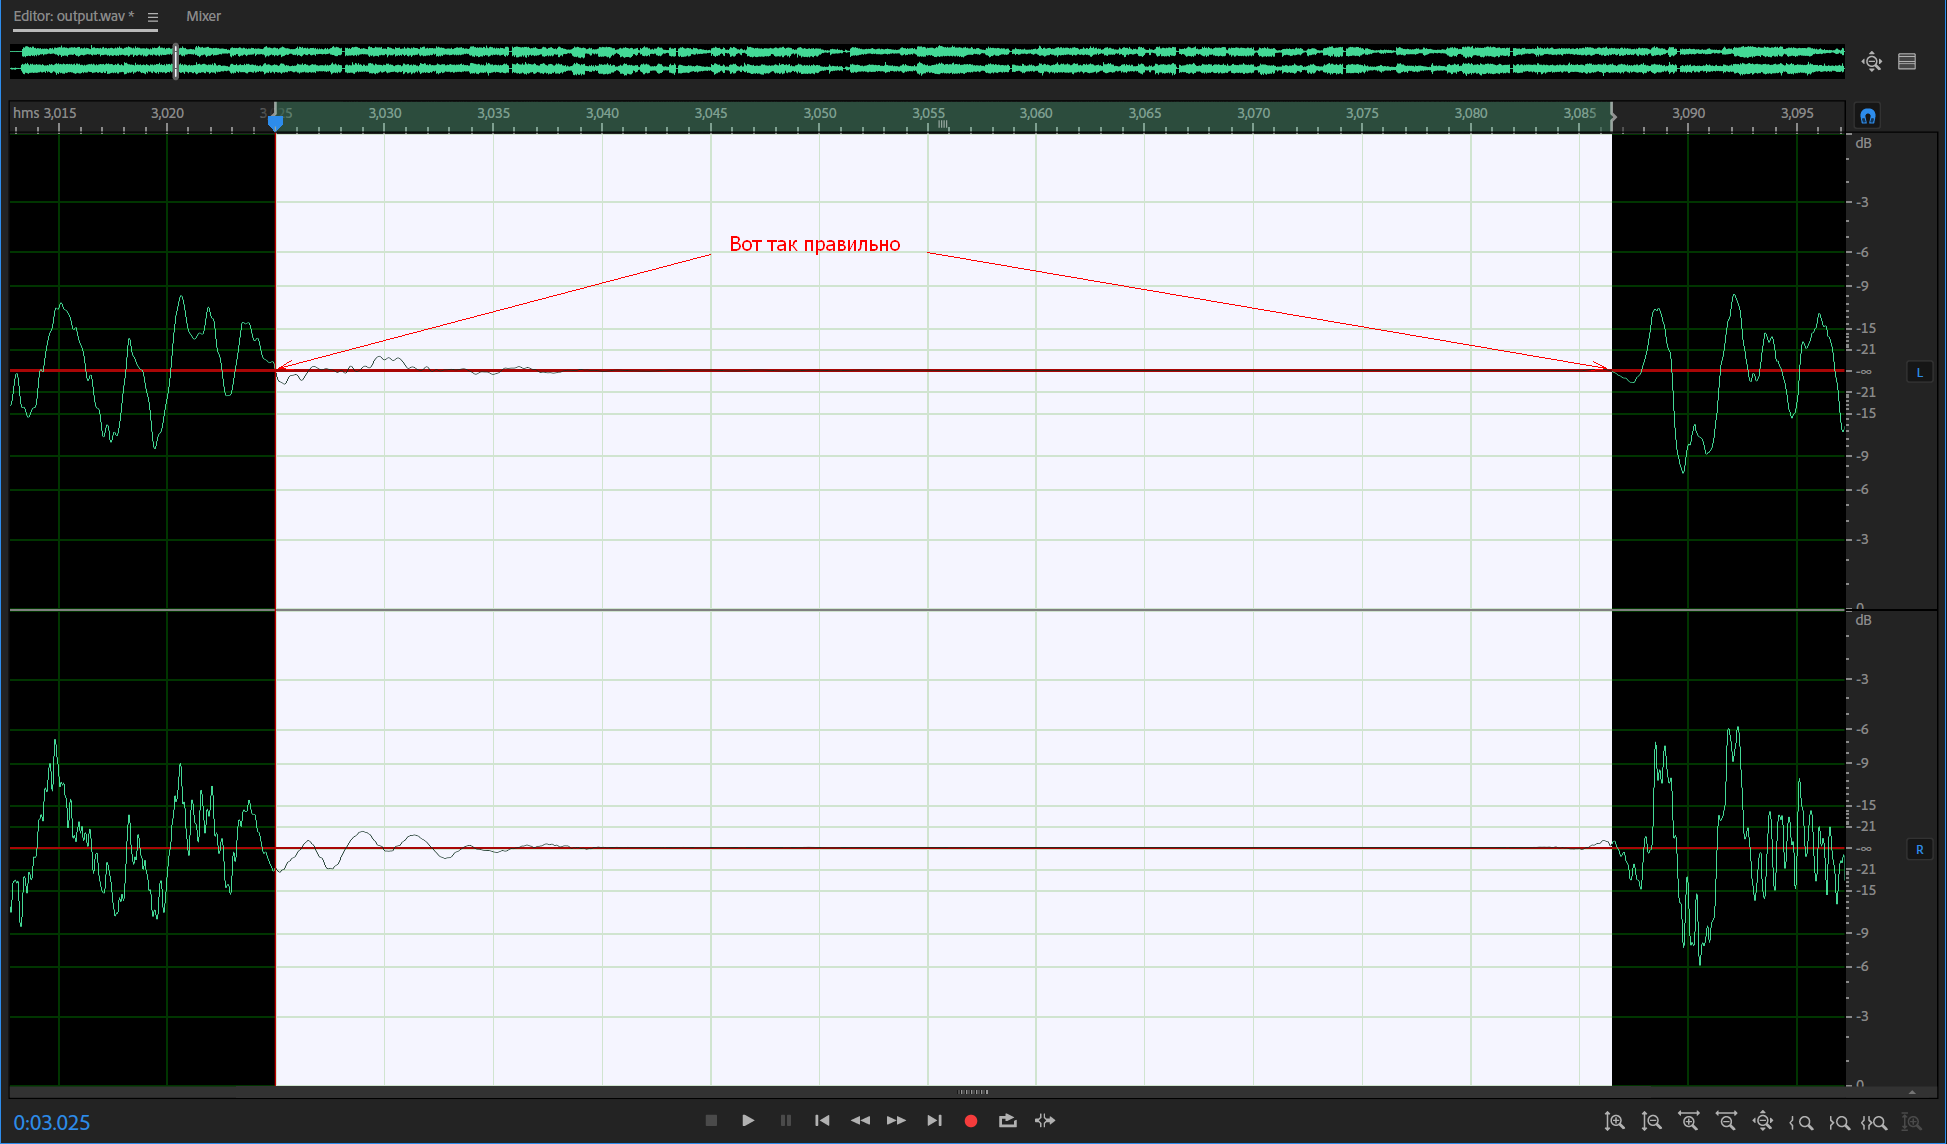1947x1144 pixels.
Task: Fast forward the audio
Action: tap(896, 1121)
